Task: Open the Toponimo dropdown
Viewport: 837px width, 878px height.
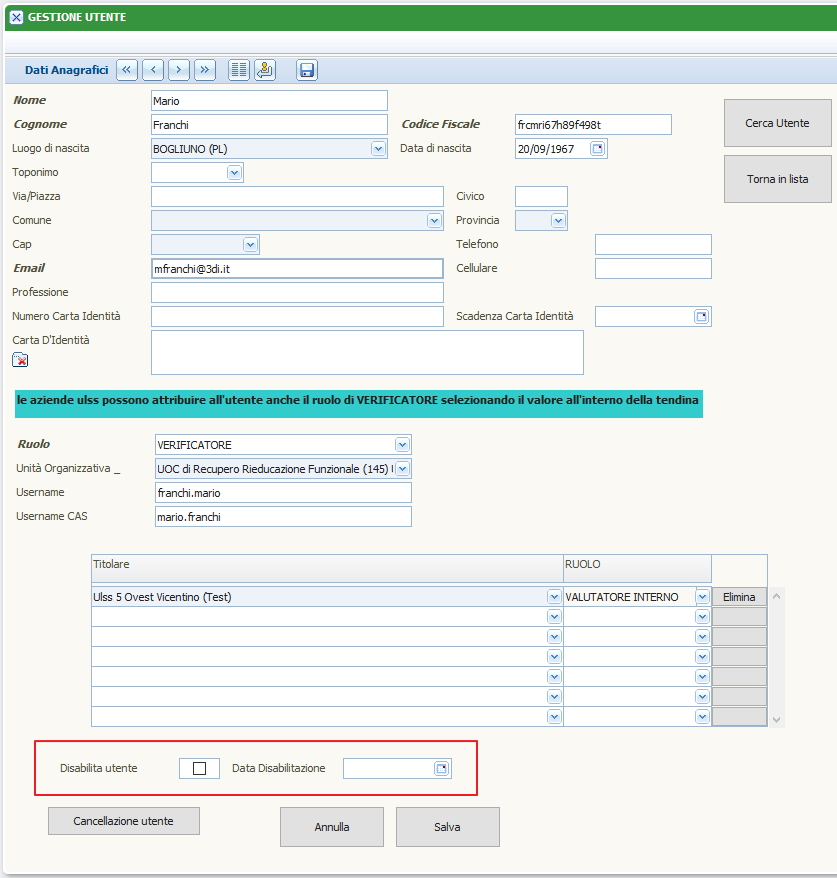Action: (235, 172)
